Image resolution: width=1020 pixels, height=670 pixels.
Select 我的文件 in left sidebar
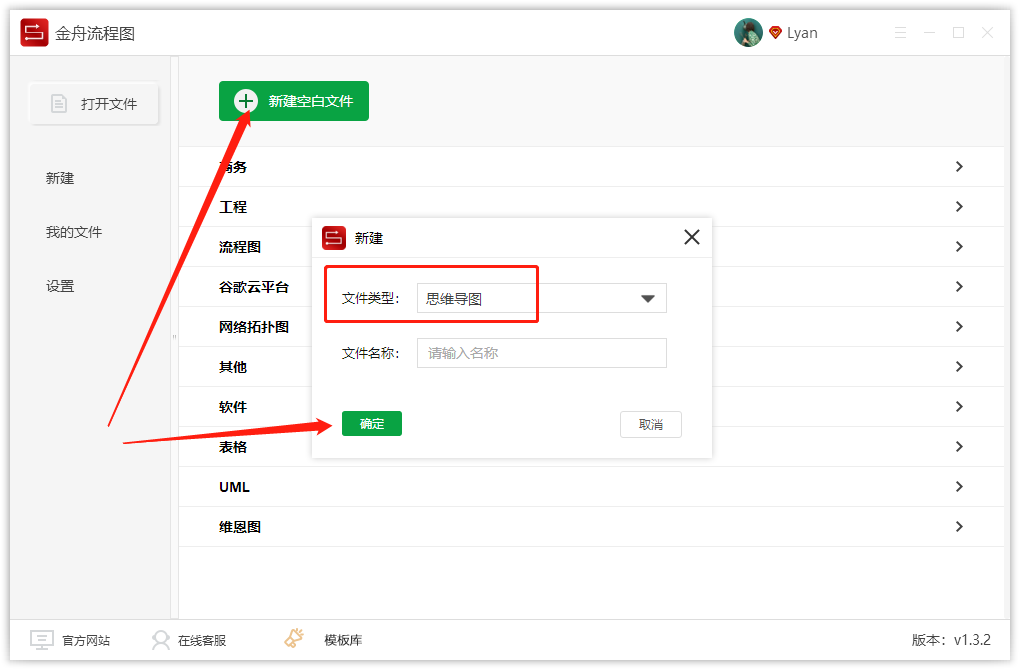point(74,232)
